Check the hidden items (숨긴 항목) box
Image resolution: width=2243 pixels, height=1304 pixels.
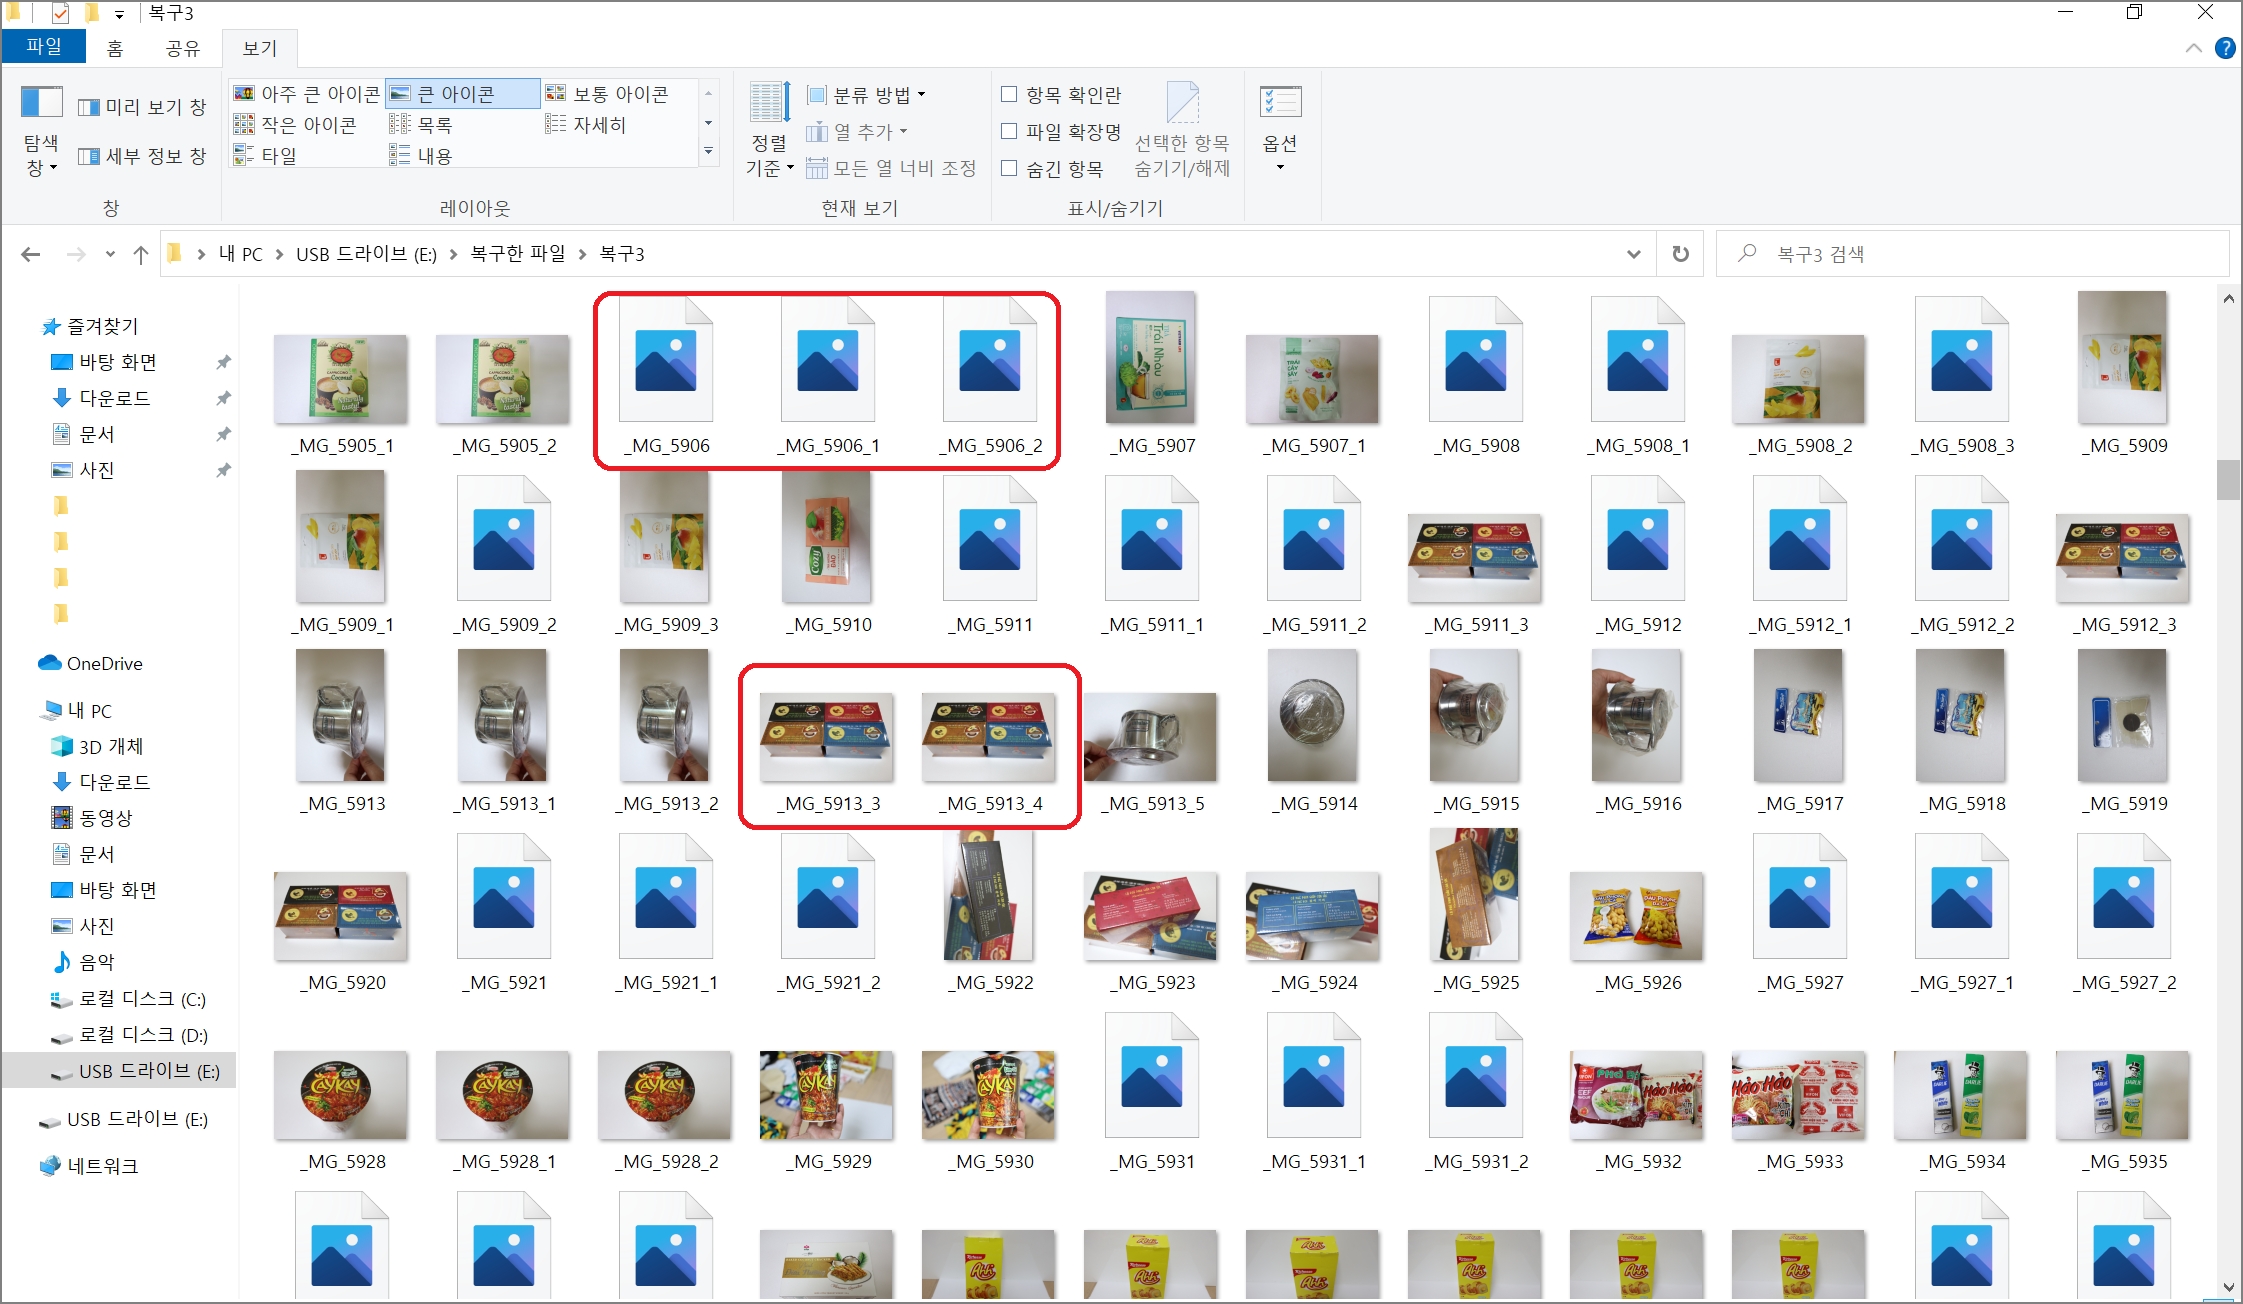1009,168
